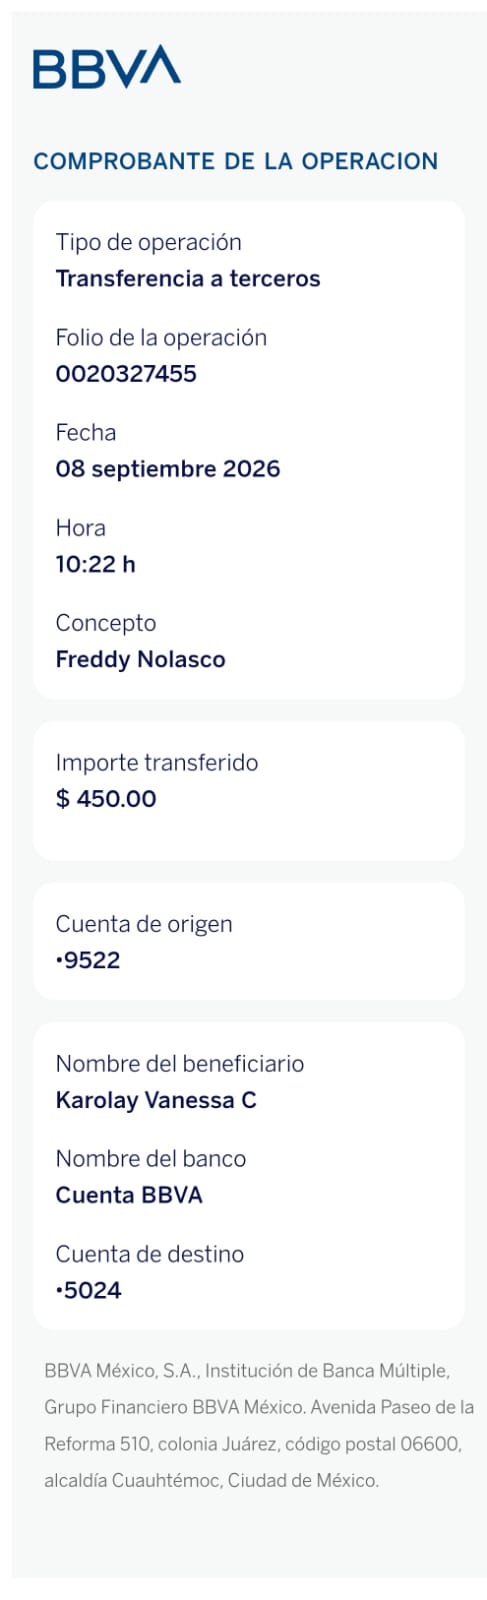Click the Cuenta BBVA bank name
Image resolution: width=487 pixels, height=1600 pixels.
(x=129, y=1195)
